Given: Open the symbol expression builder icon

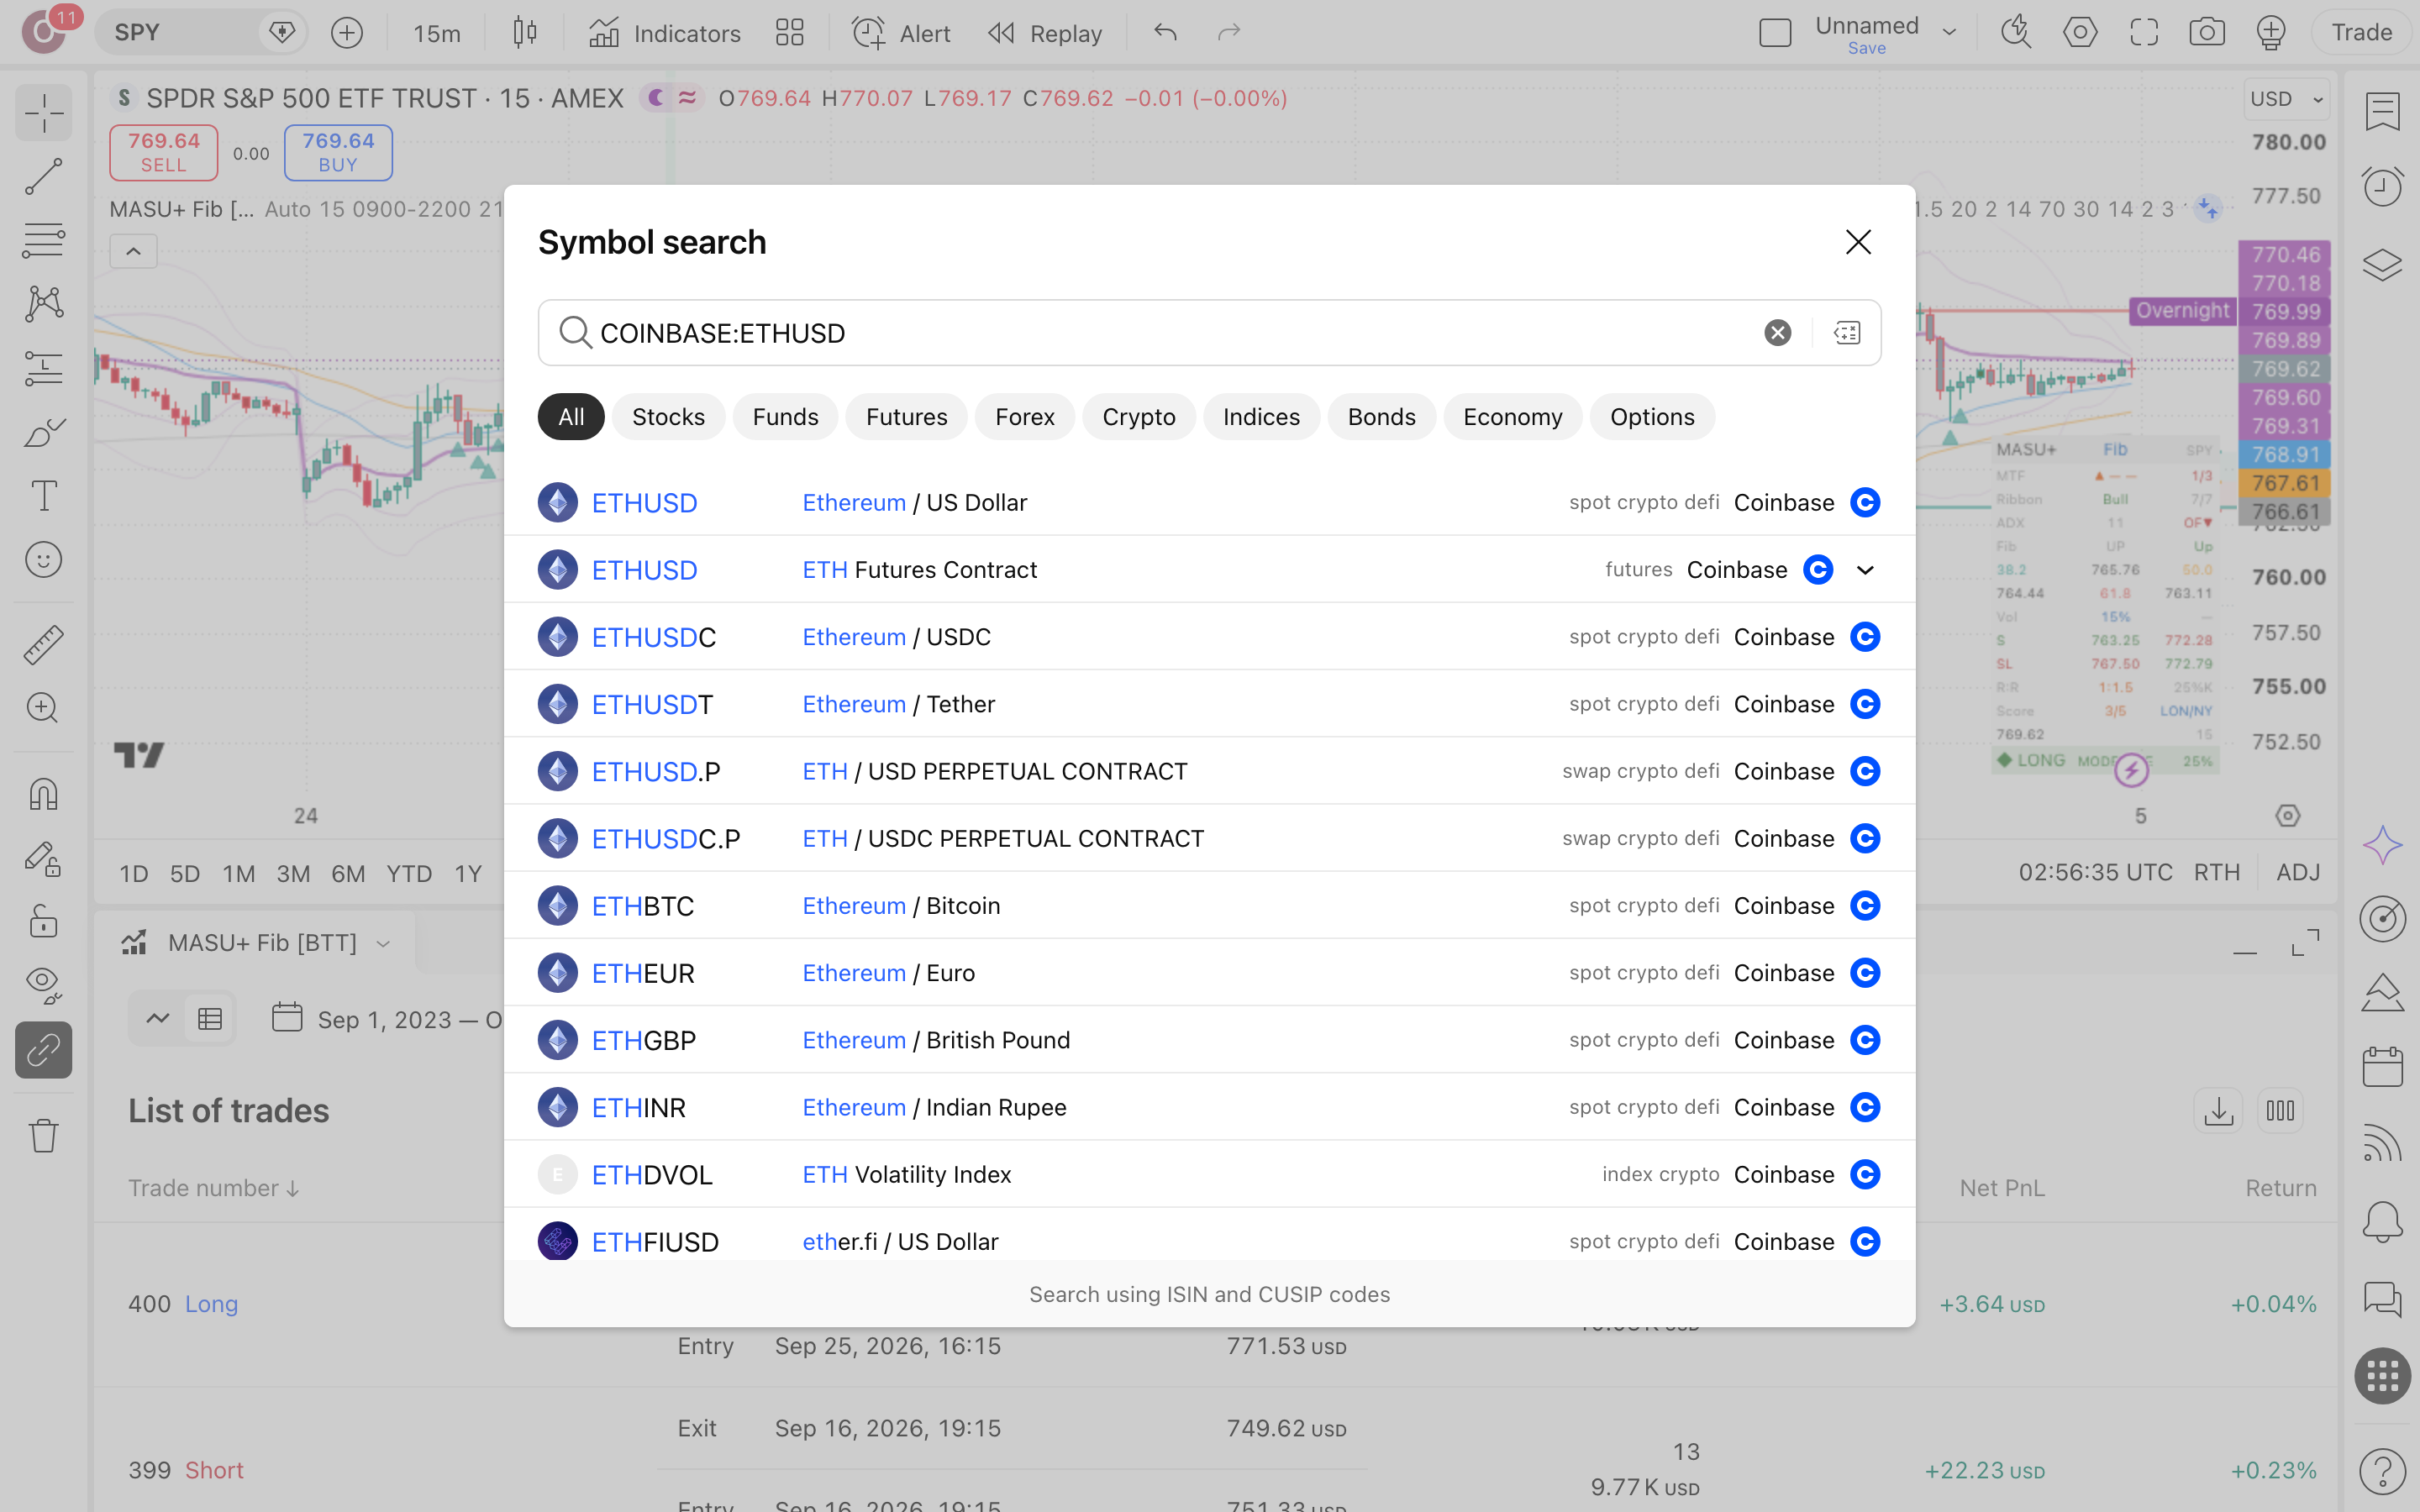Looking at the screenshot, I should point(1847,333).
